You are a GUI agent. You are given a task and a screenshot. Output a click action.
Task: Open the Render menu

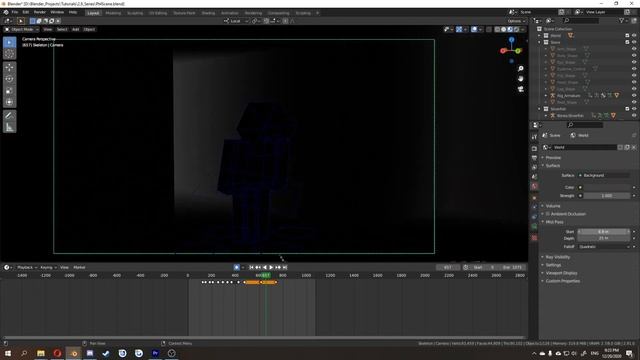click(40, 13)
